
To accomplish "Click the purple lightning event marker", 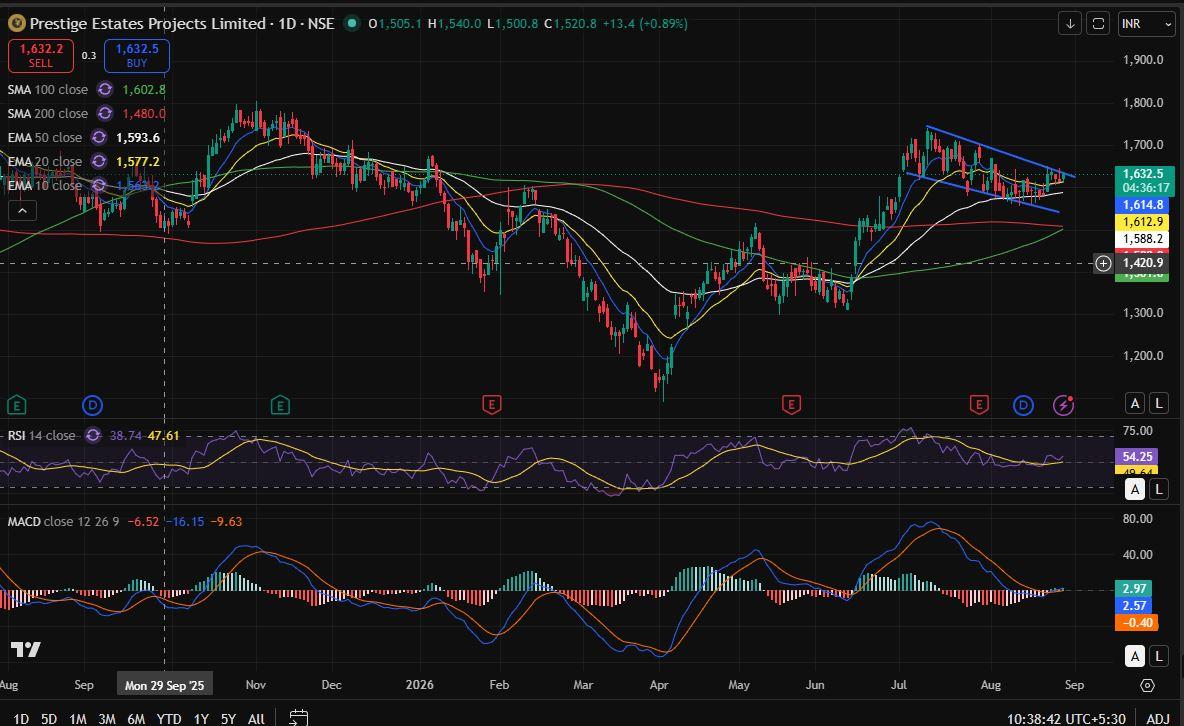I will pos(1063,406).
